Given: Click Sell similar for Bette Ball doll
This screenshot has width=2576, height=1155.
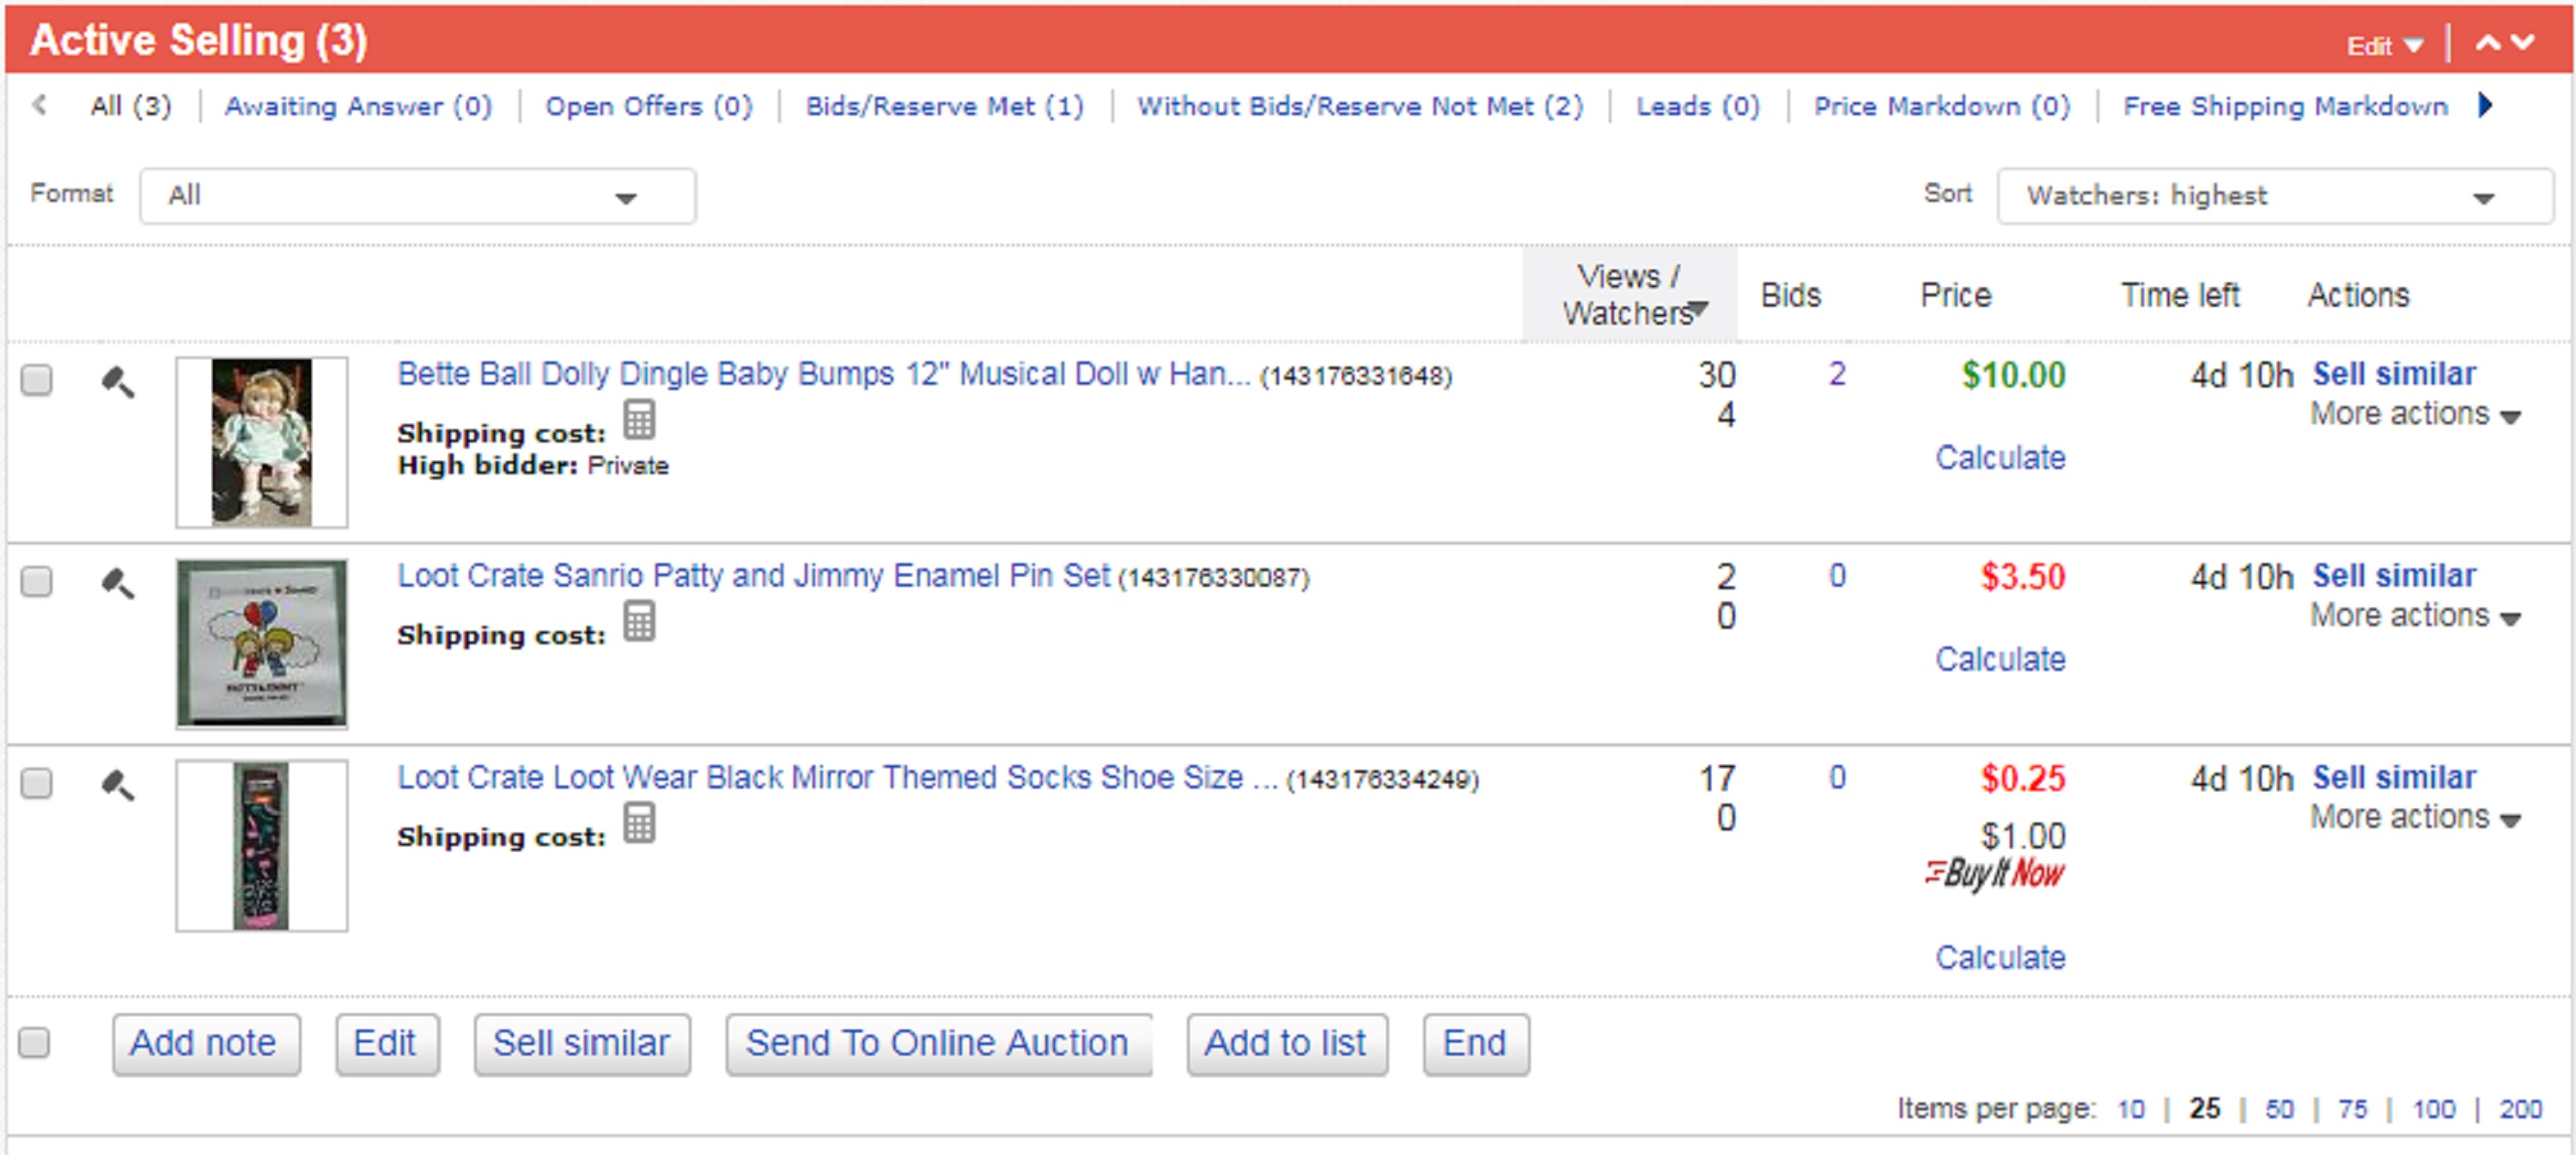Looking at the screenshot, I should (x=2394, y=374).
